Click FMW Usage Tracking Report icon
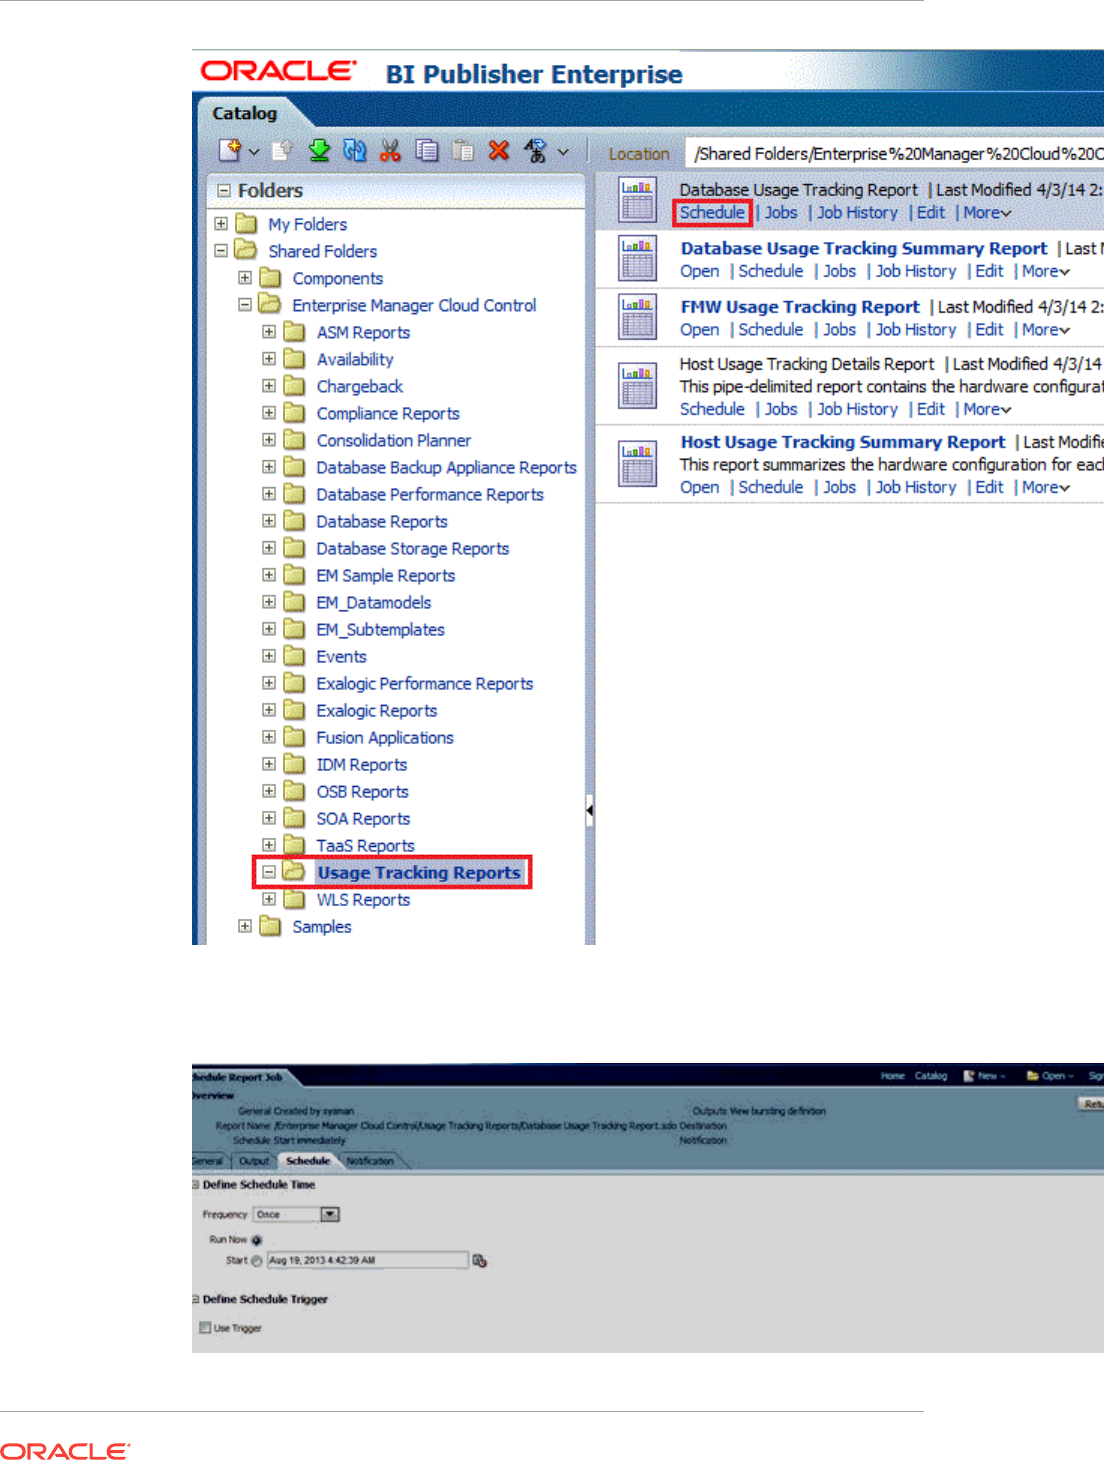The width and height of the screenshot is (1104, 1460). pyautogui.click(x=637, y=317)
